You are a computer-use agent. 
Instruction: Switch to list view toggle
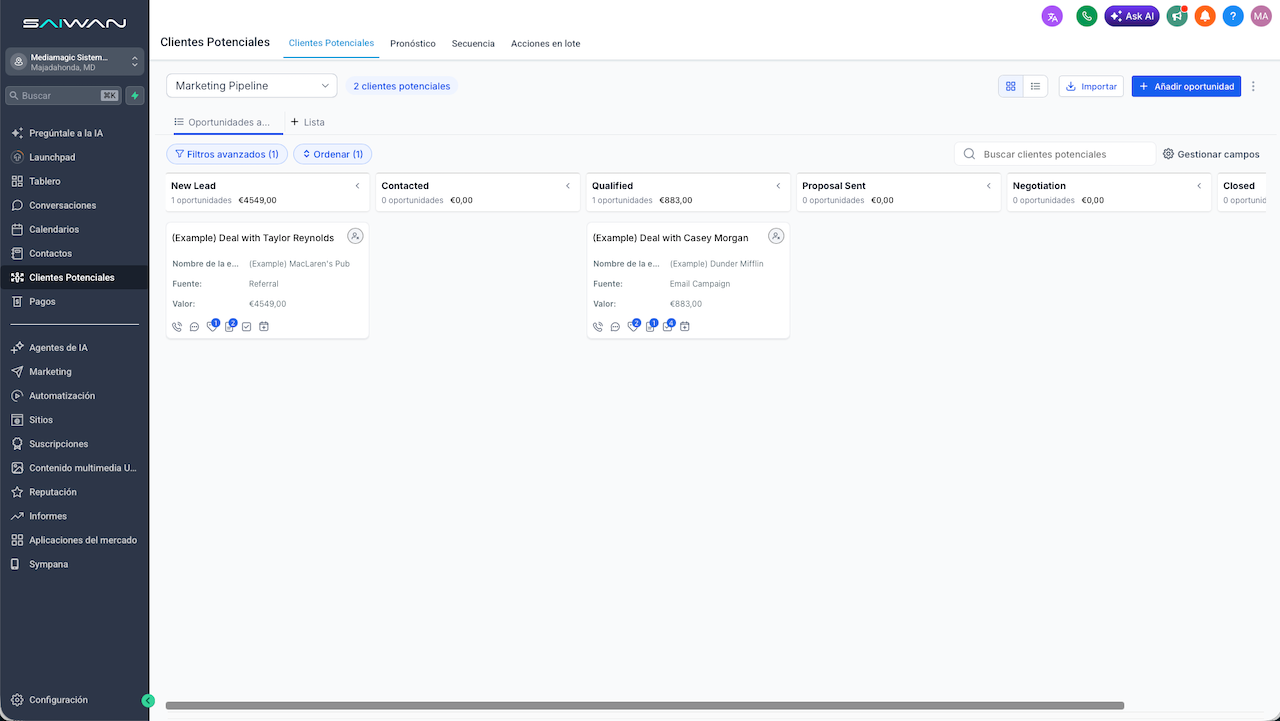click(1036, 87)
